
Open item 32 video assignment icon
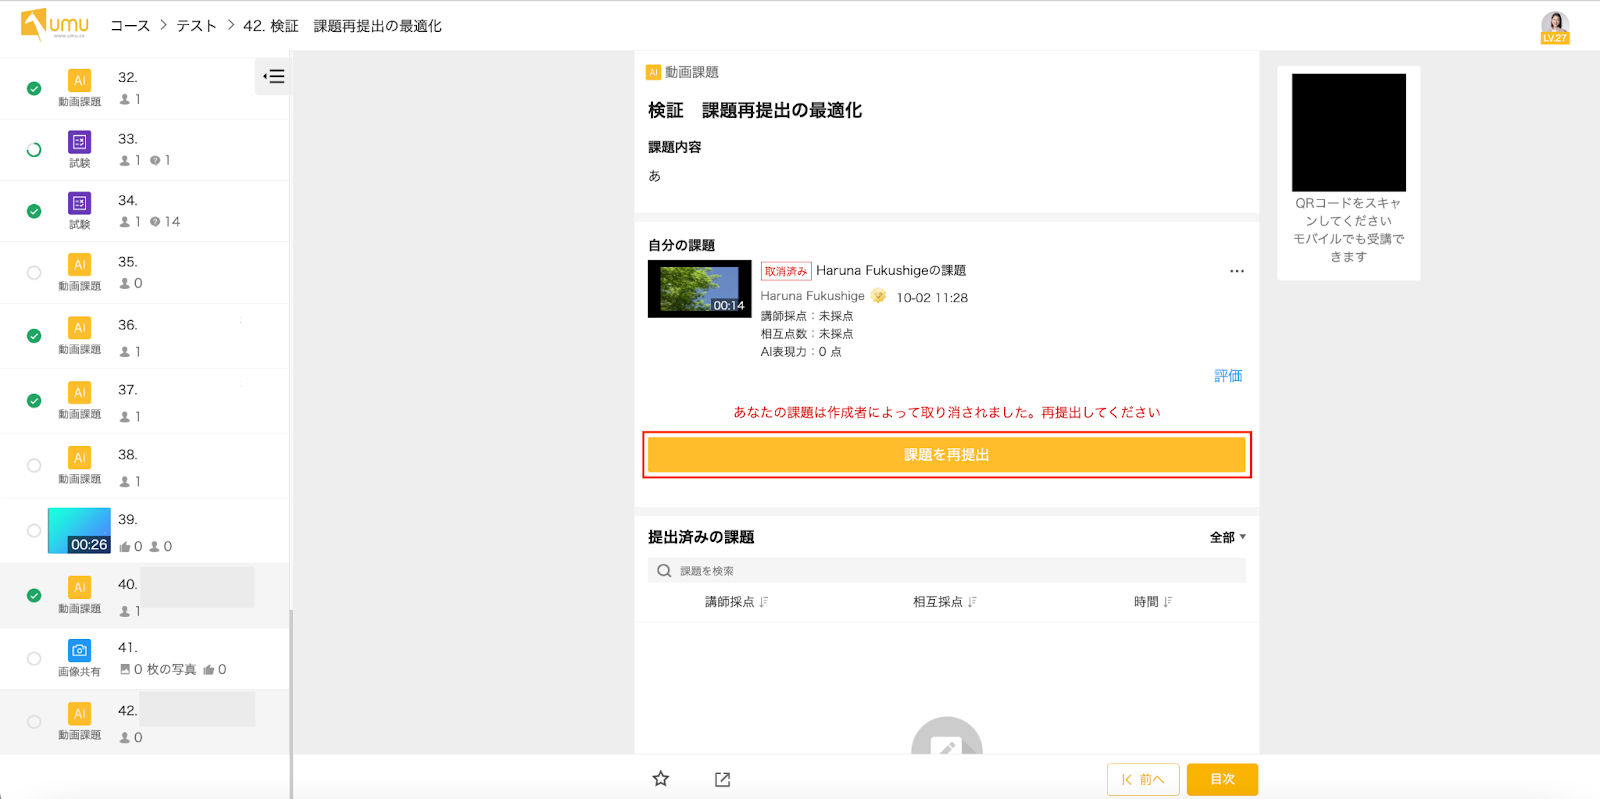tap(79, 80)
